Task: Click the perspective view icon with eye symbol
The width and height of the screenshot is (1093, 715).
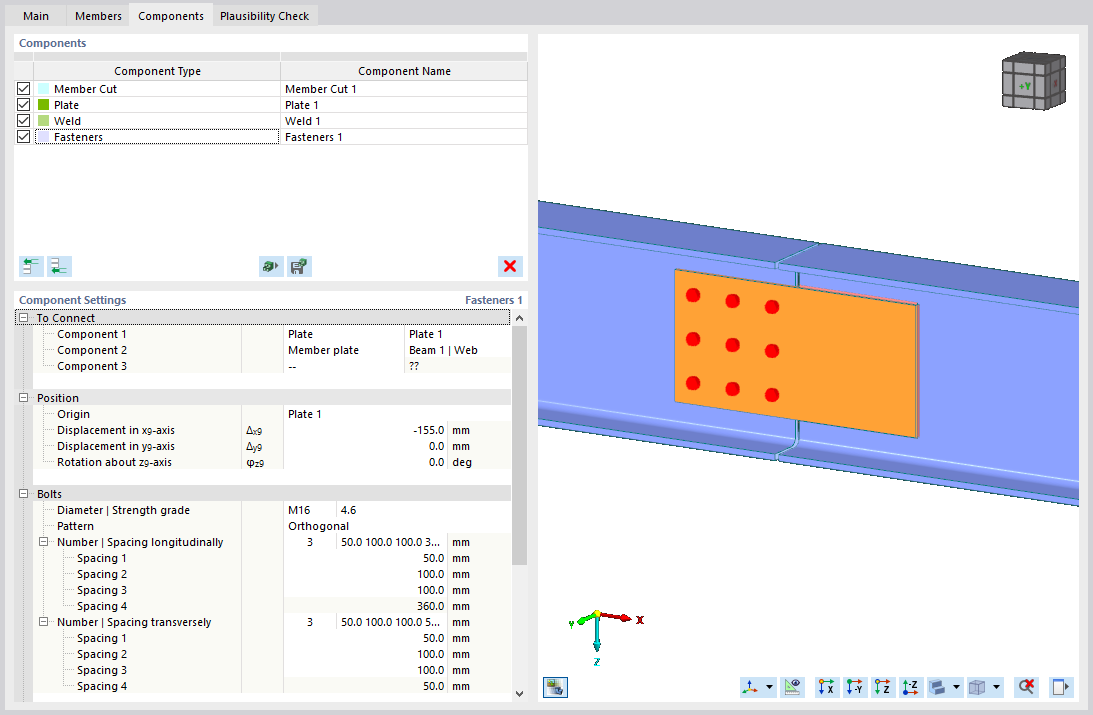Action: pyautogui.click(x=791, y=687)
